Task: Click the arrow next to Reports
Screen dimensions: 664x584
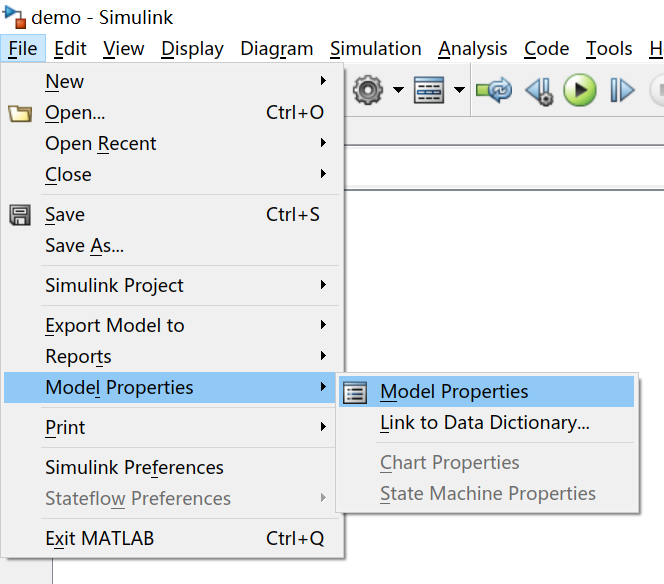Action: tap(323, 356)
